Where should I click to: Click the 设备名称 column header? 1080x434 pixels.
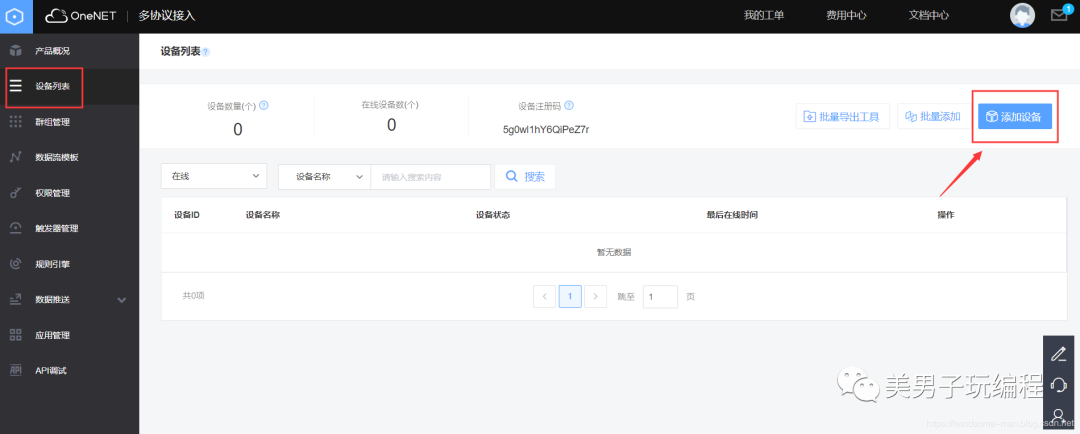click(x=262, y=215)
